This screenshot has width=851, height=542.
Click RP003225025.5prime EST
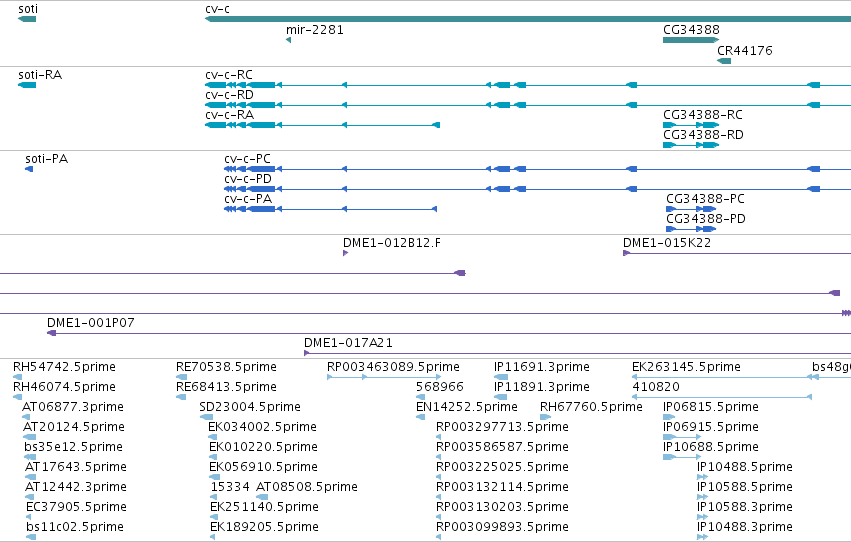pos(439,477)
